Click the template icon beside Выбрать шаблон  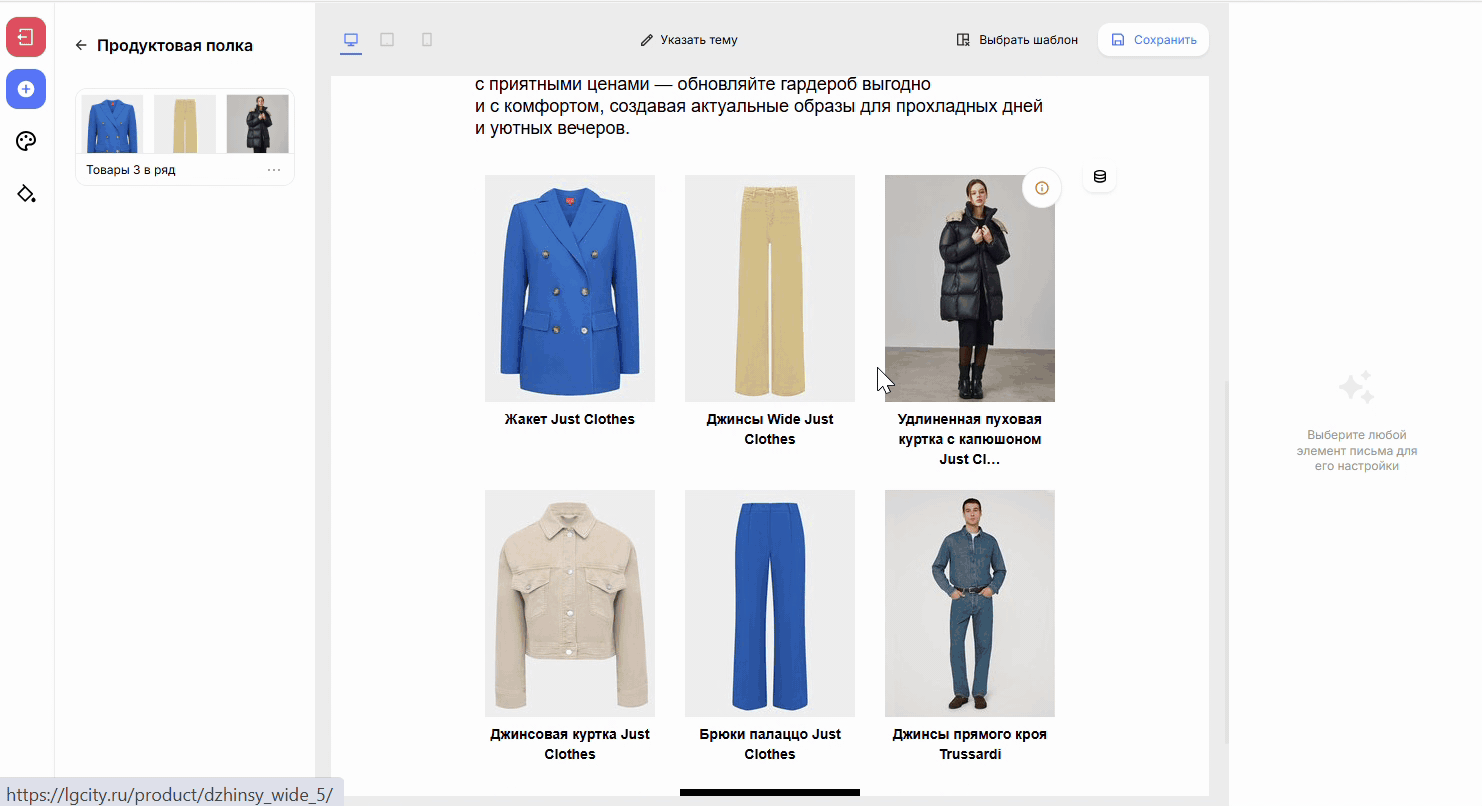(x=963, y=40)
